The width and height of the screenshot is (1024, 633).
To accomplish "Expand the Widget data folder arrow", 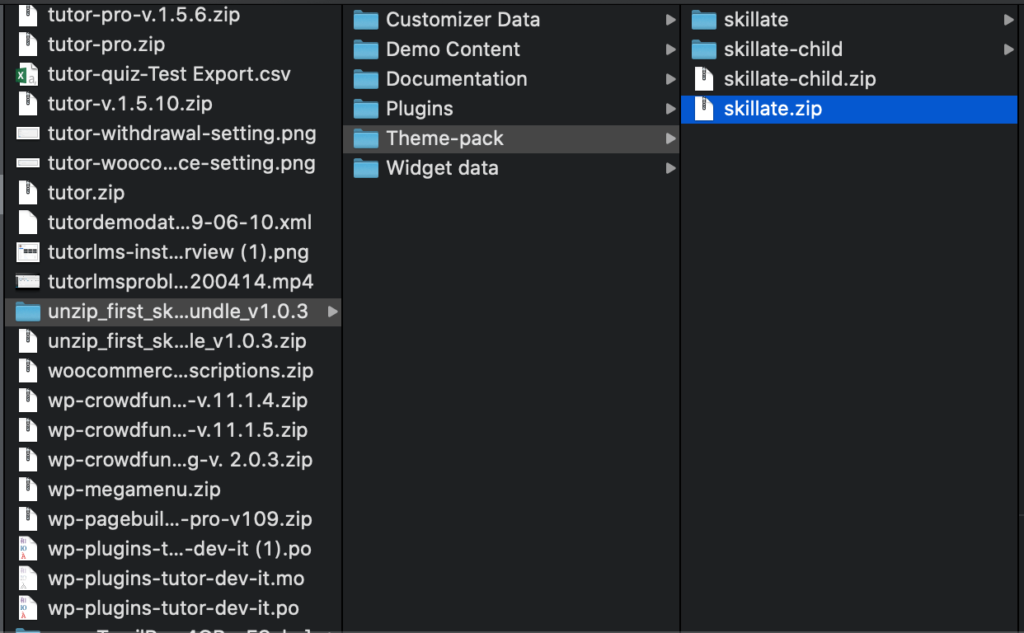I will (x=670, y=169).
